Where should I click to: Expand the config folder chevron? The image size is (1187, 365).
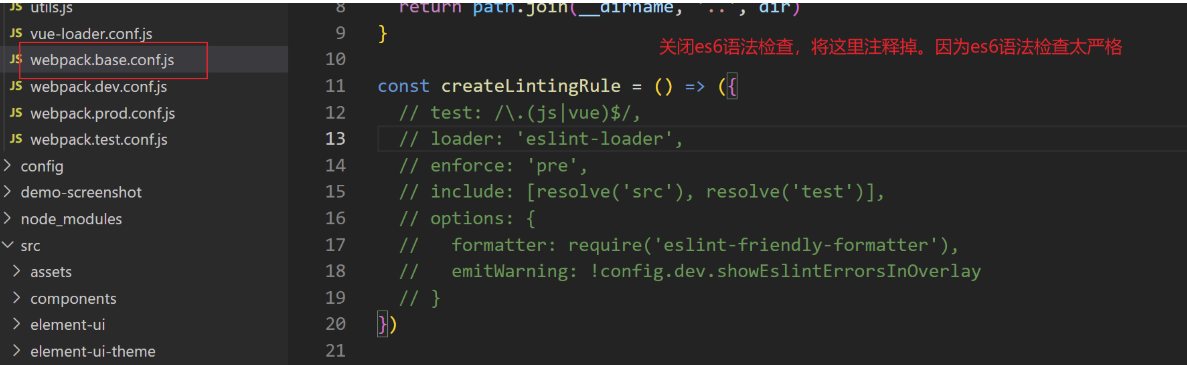pyautogui.click(x=8, y=166)
